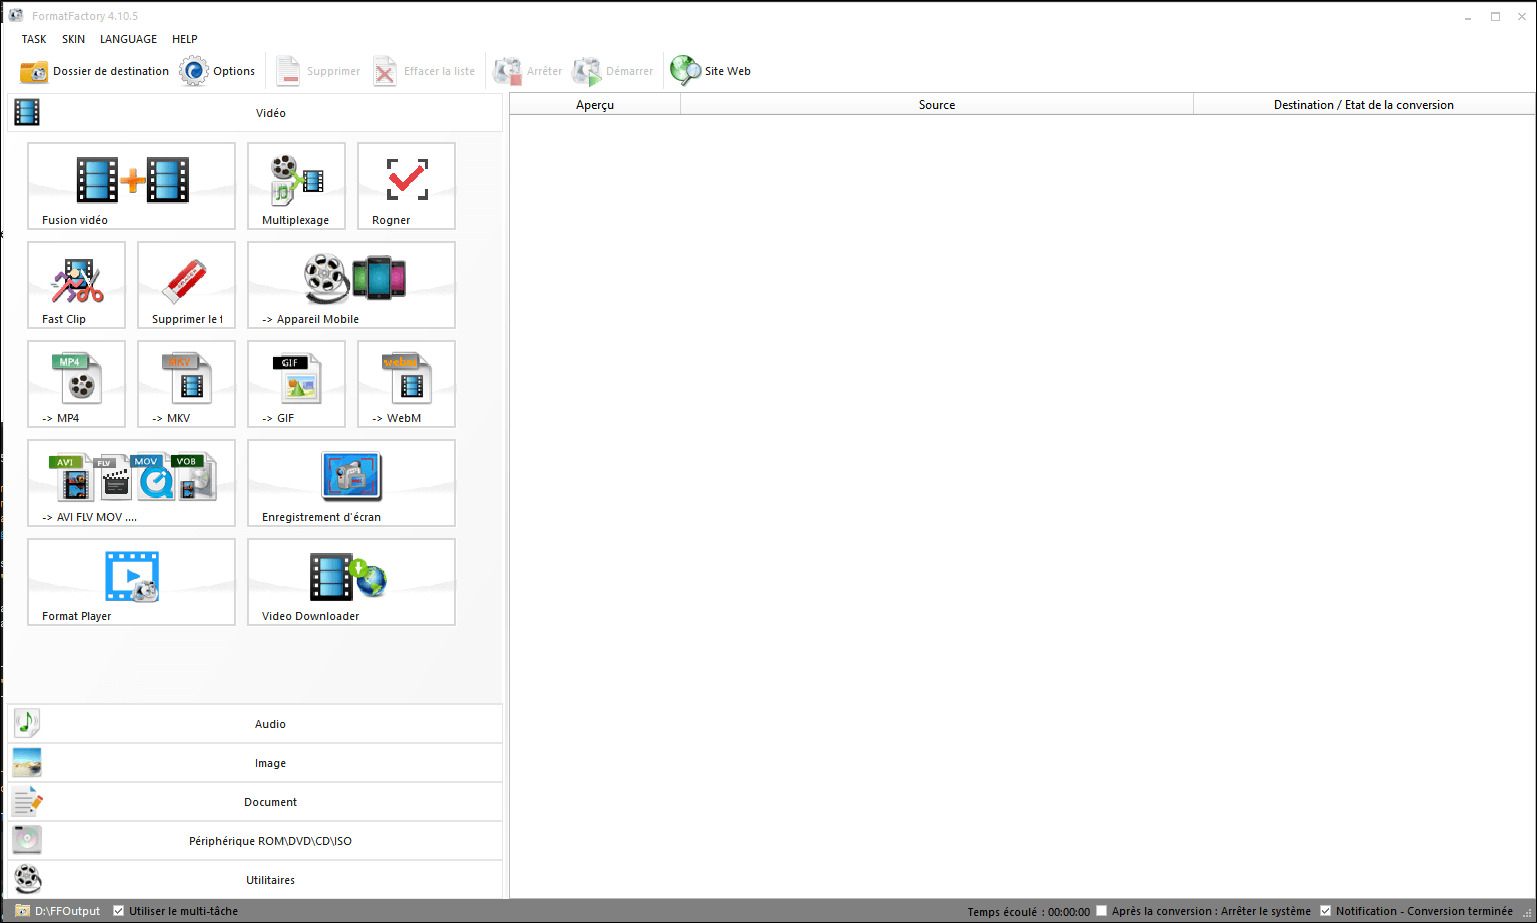Launch the Fast Clip tool
Image resolution: width=1537 pixels, height=923 pixels.
pyautogui.click(x=76, y=285)
